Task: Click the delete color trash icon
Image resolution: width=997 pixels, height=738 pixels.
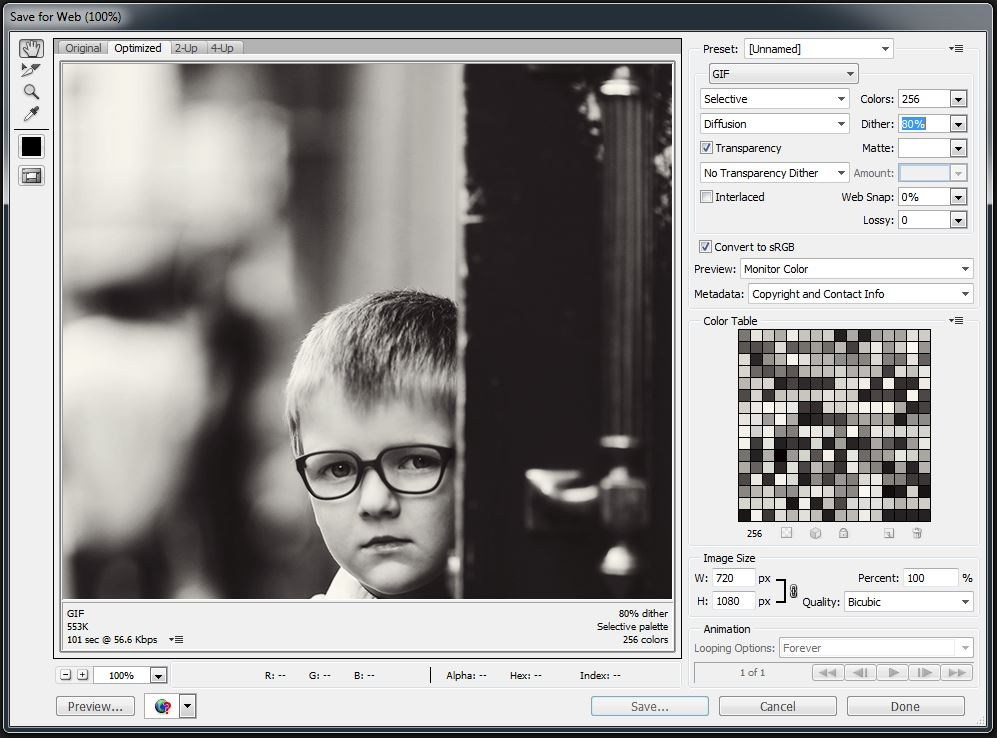Action: coord(917,534)
